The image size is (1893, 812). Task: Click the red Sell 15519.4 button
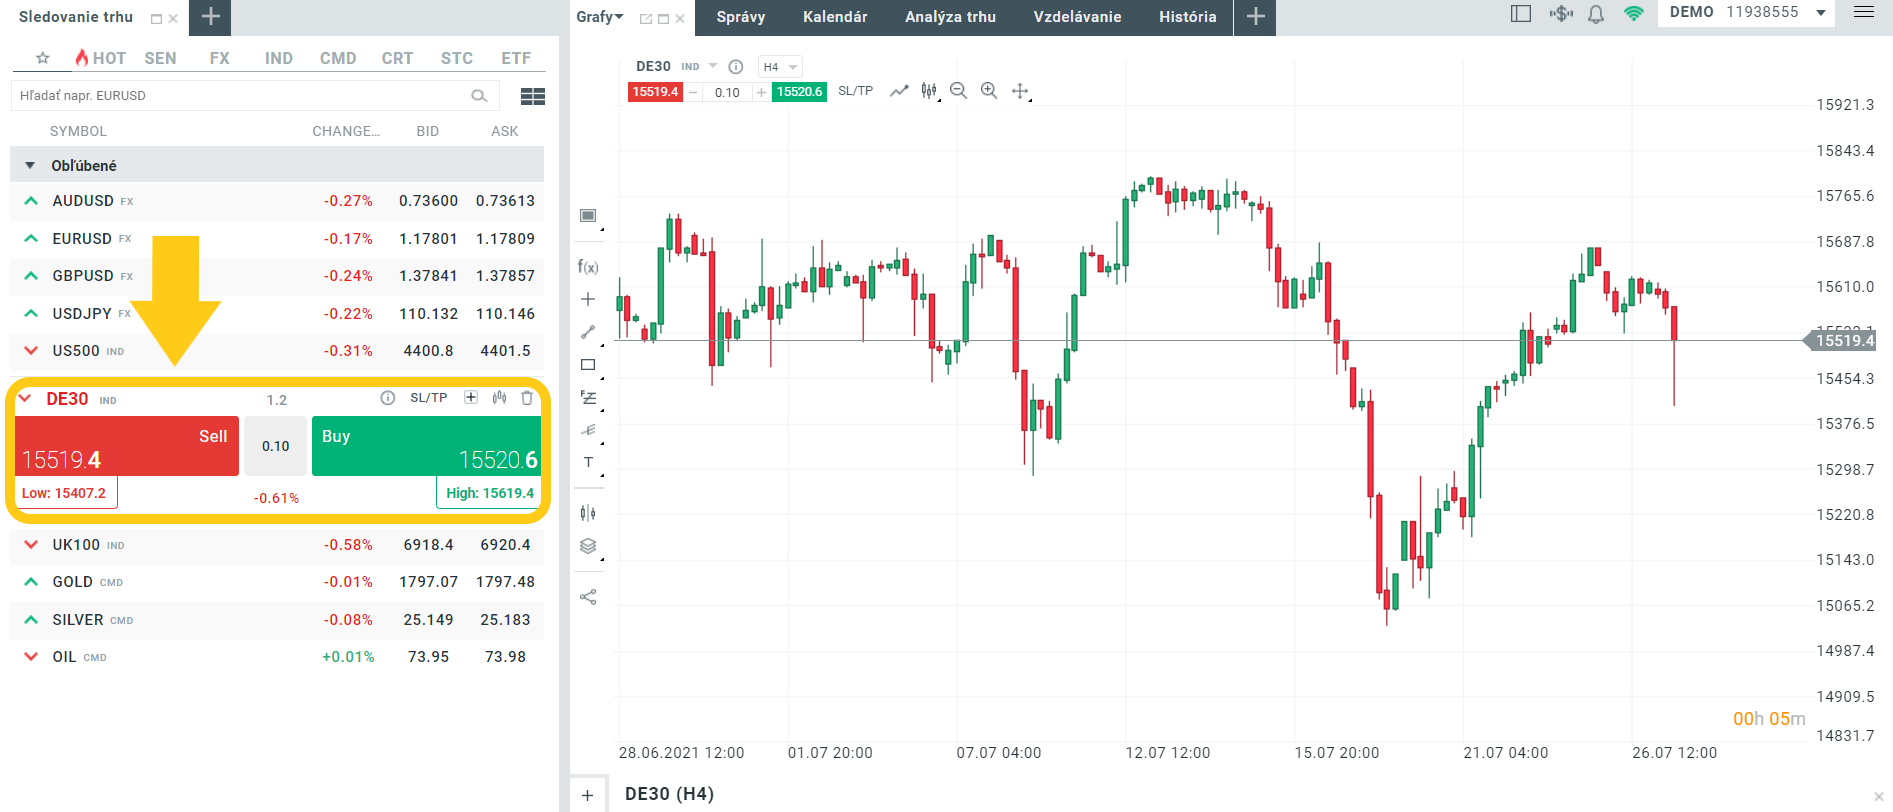point(127,446)
